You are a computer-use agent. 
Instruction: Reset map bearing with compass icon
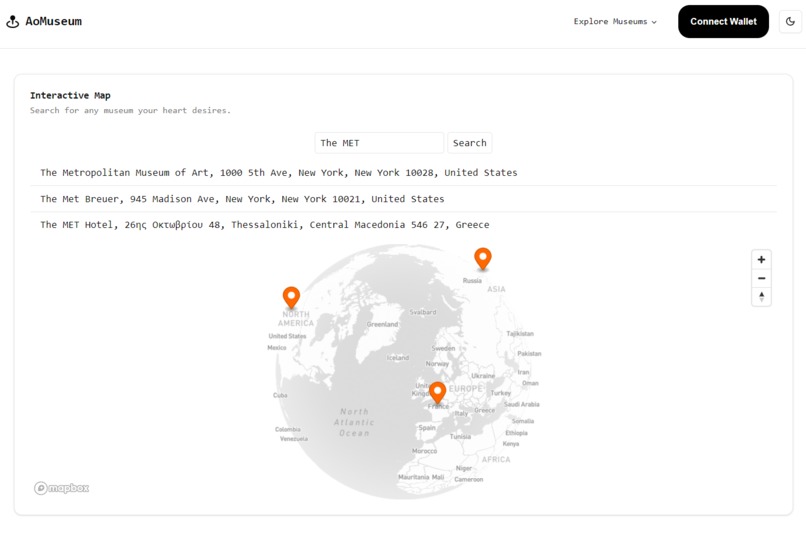point(761,297)
